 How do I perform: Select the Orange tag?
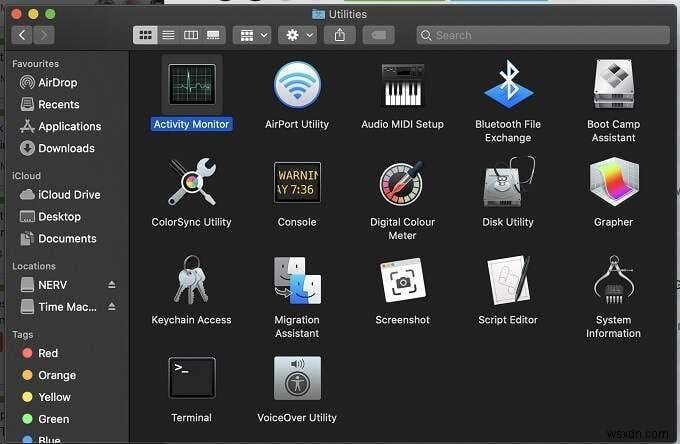pyautogui.click(x=67, y=375)
